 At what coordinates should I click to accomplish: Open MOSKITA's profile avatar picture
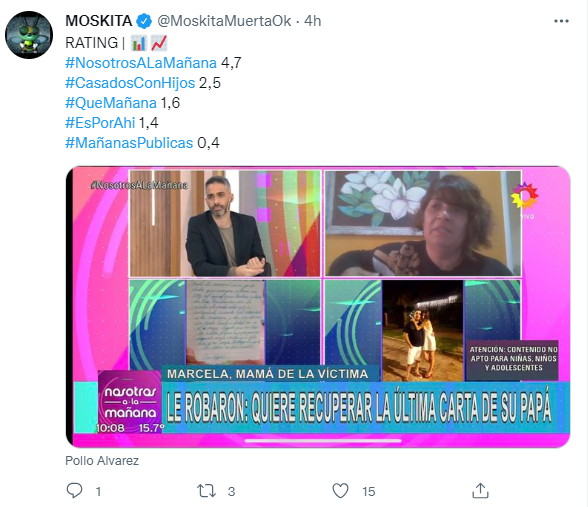pos(29,35)
